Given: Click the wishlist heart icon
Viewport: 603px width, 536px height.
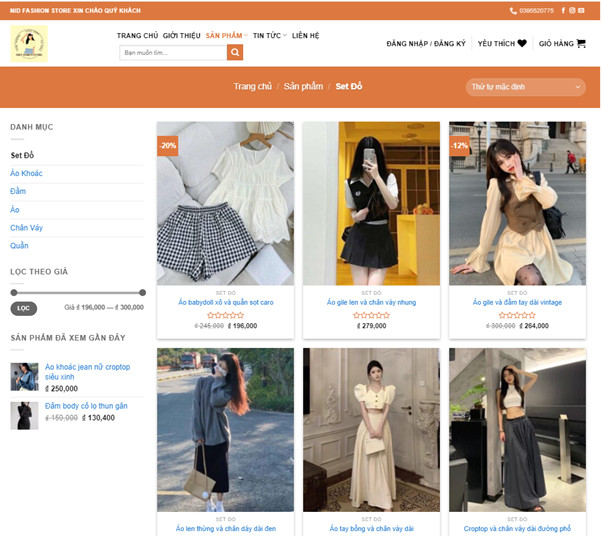Looking at the screenshot, I should [x=522, y=44].
